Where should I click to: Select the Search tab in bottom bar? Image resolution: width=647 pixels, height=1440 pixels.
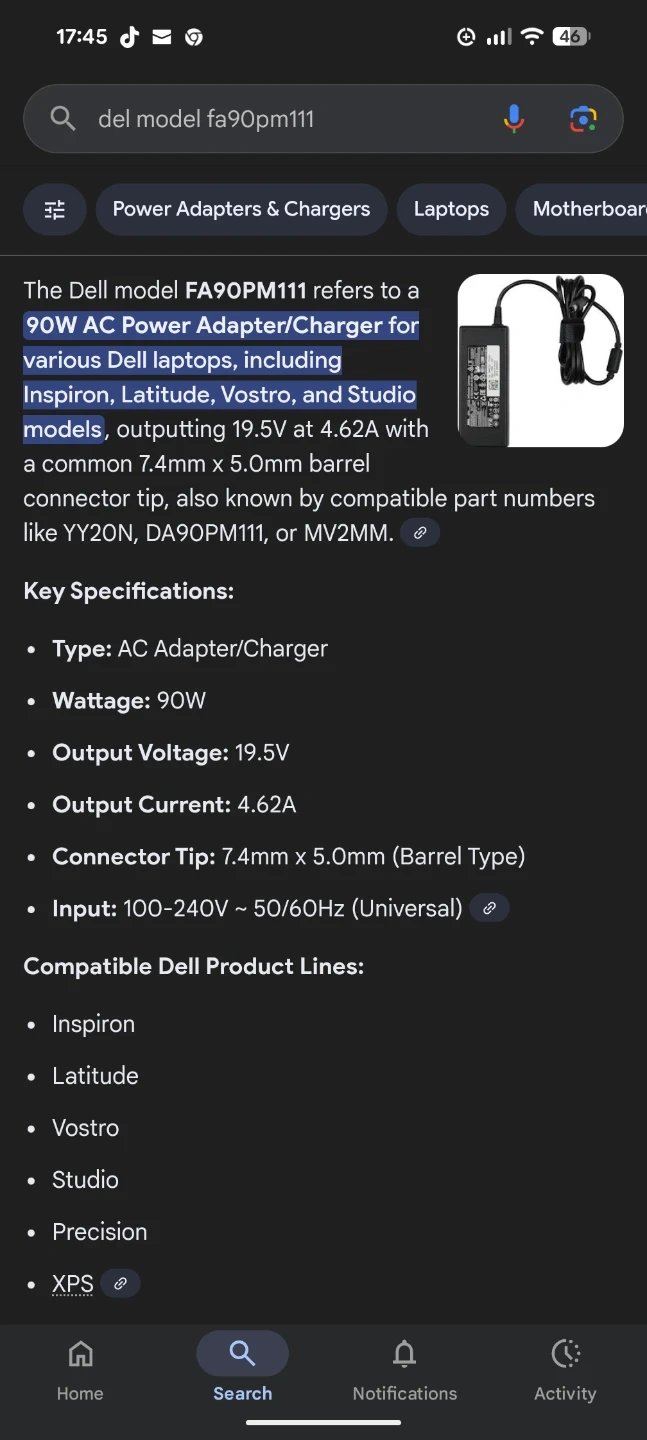point(242,1371)
